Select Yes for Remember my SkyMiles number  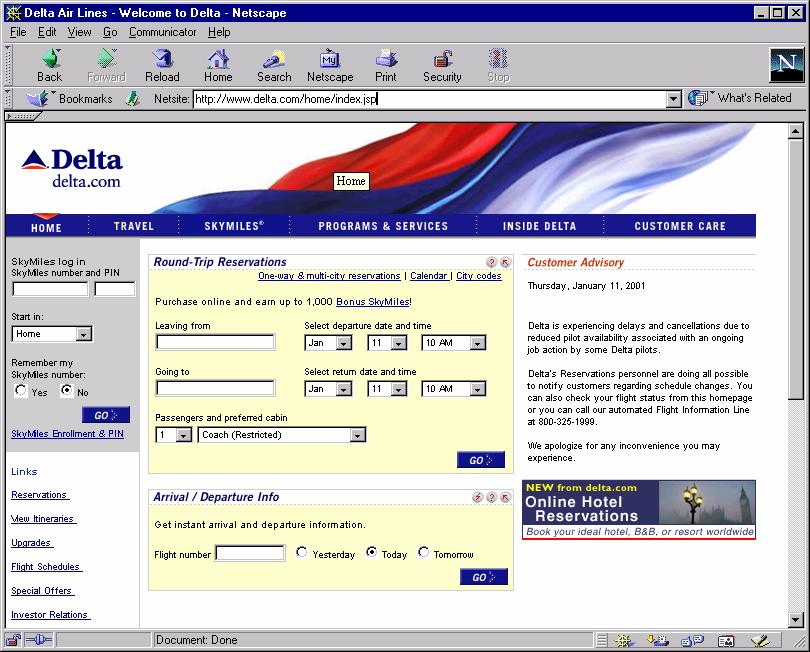pyautogui.click(x=21, y=390)
